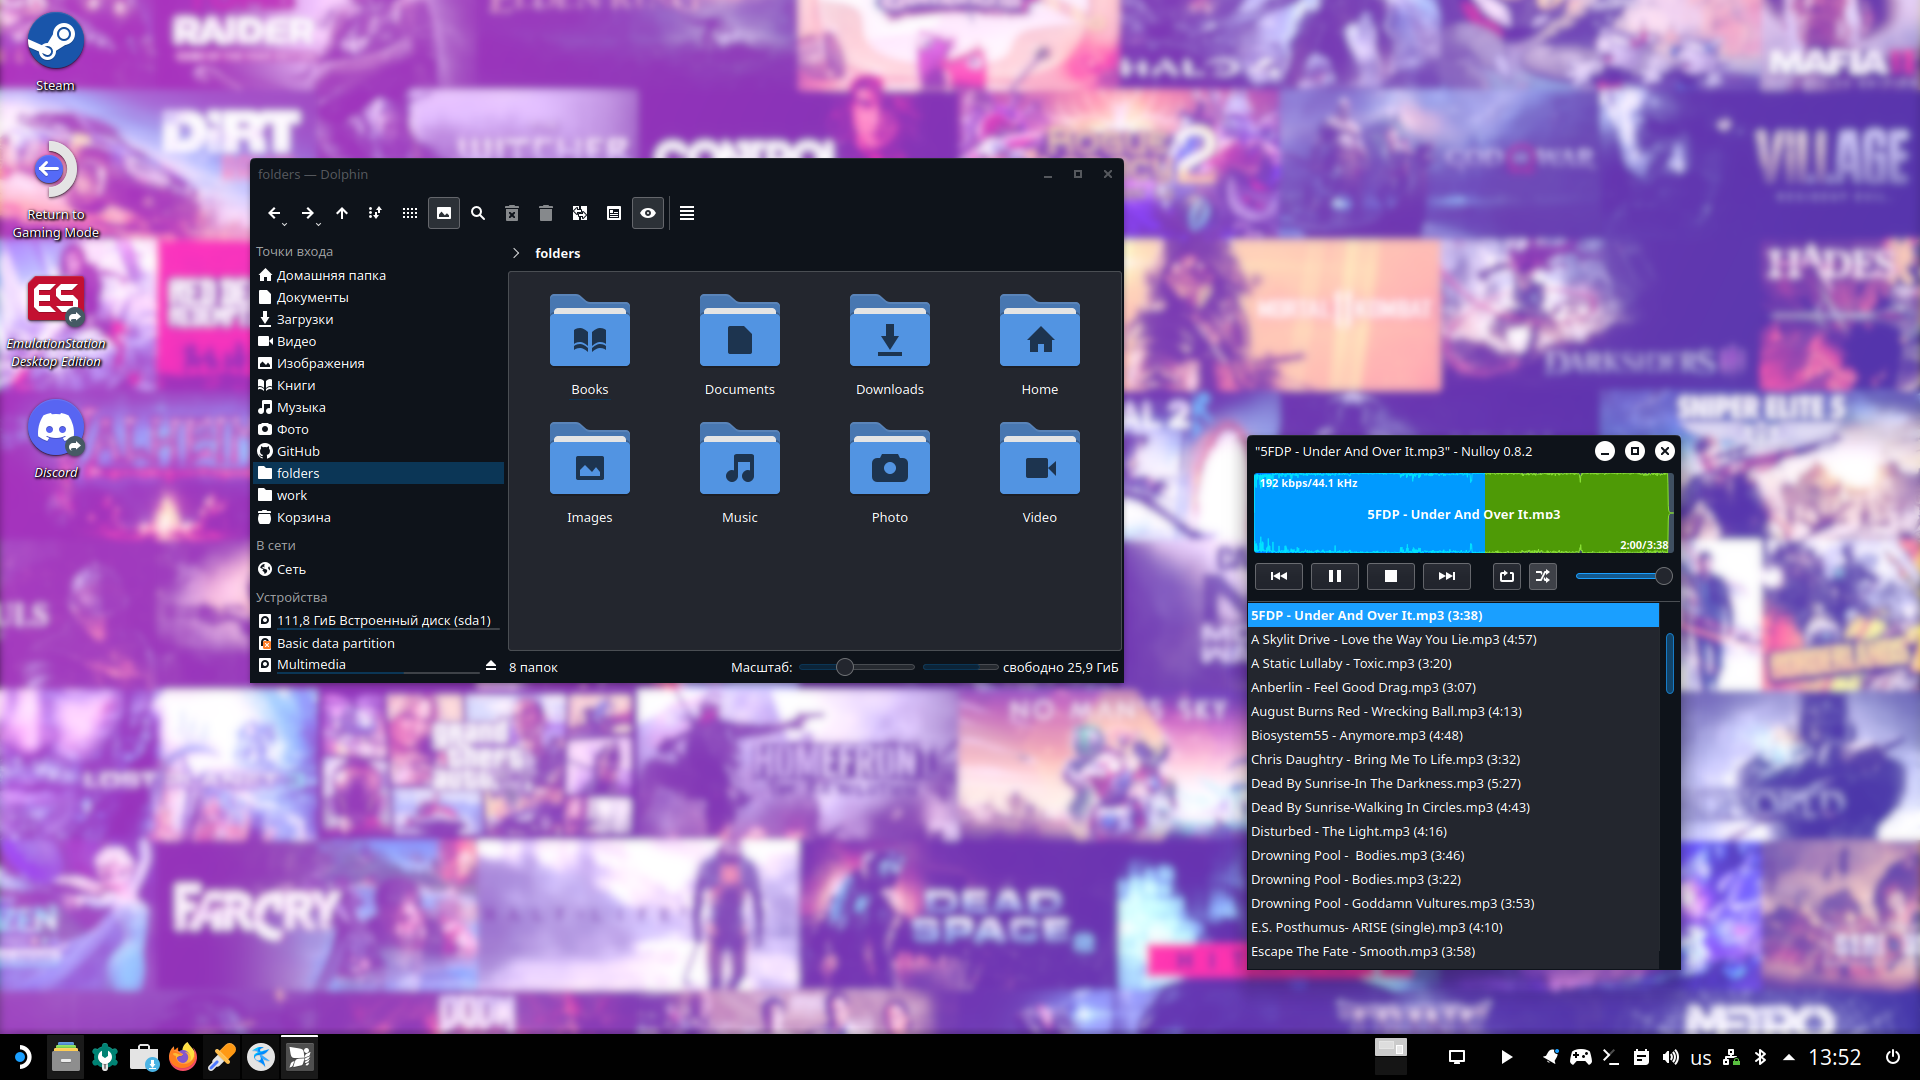Toggle show previews in Dolphin toolbar

pyautogui.click(x=444, y=213)
